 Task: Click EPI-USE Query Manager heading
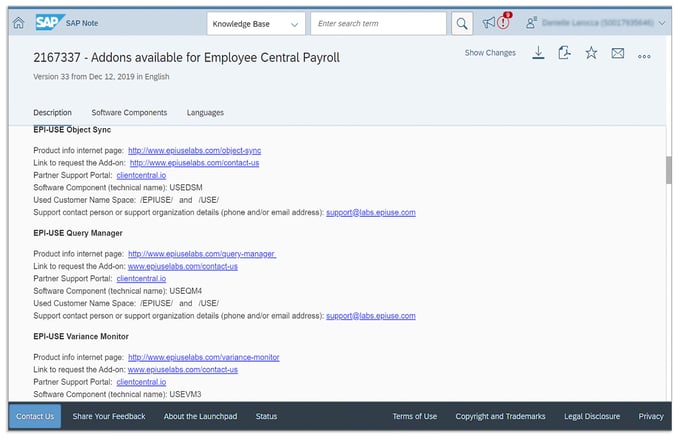78,233
